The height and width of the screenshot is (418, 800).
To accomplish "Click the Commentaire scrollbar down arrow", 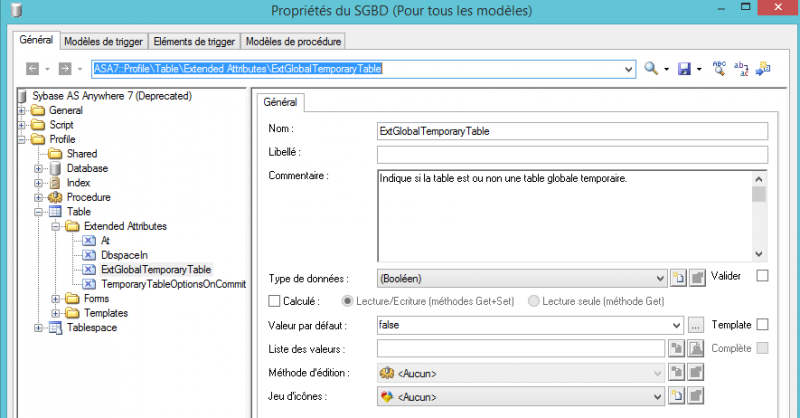I will click(x=759, y=254).
